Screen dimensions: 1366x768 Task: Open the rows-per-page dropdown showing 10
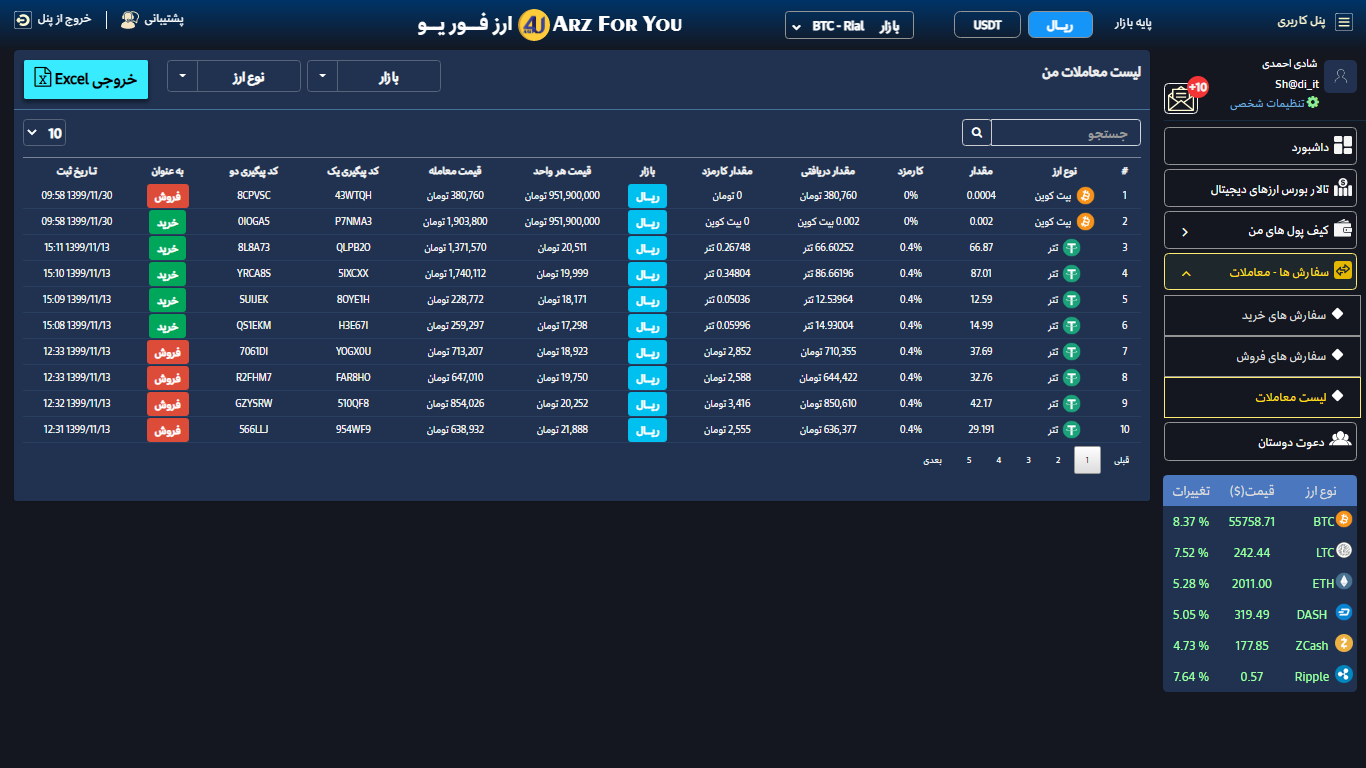pyautogui.click(x=44, y=133)
